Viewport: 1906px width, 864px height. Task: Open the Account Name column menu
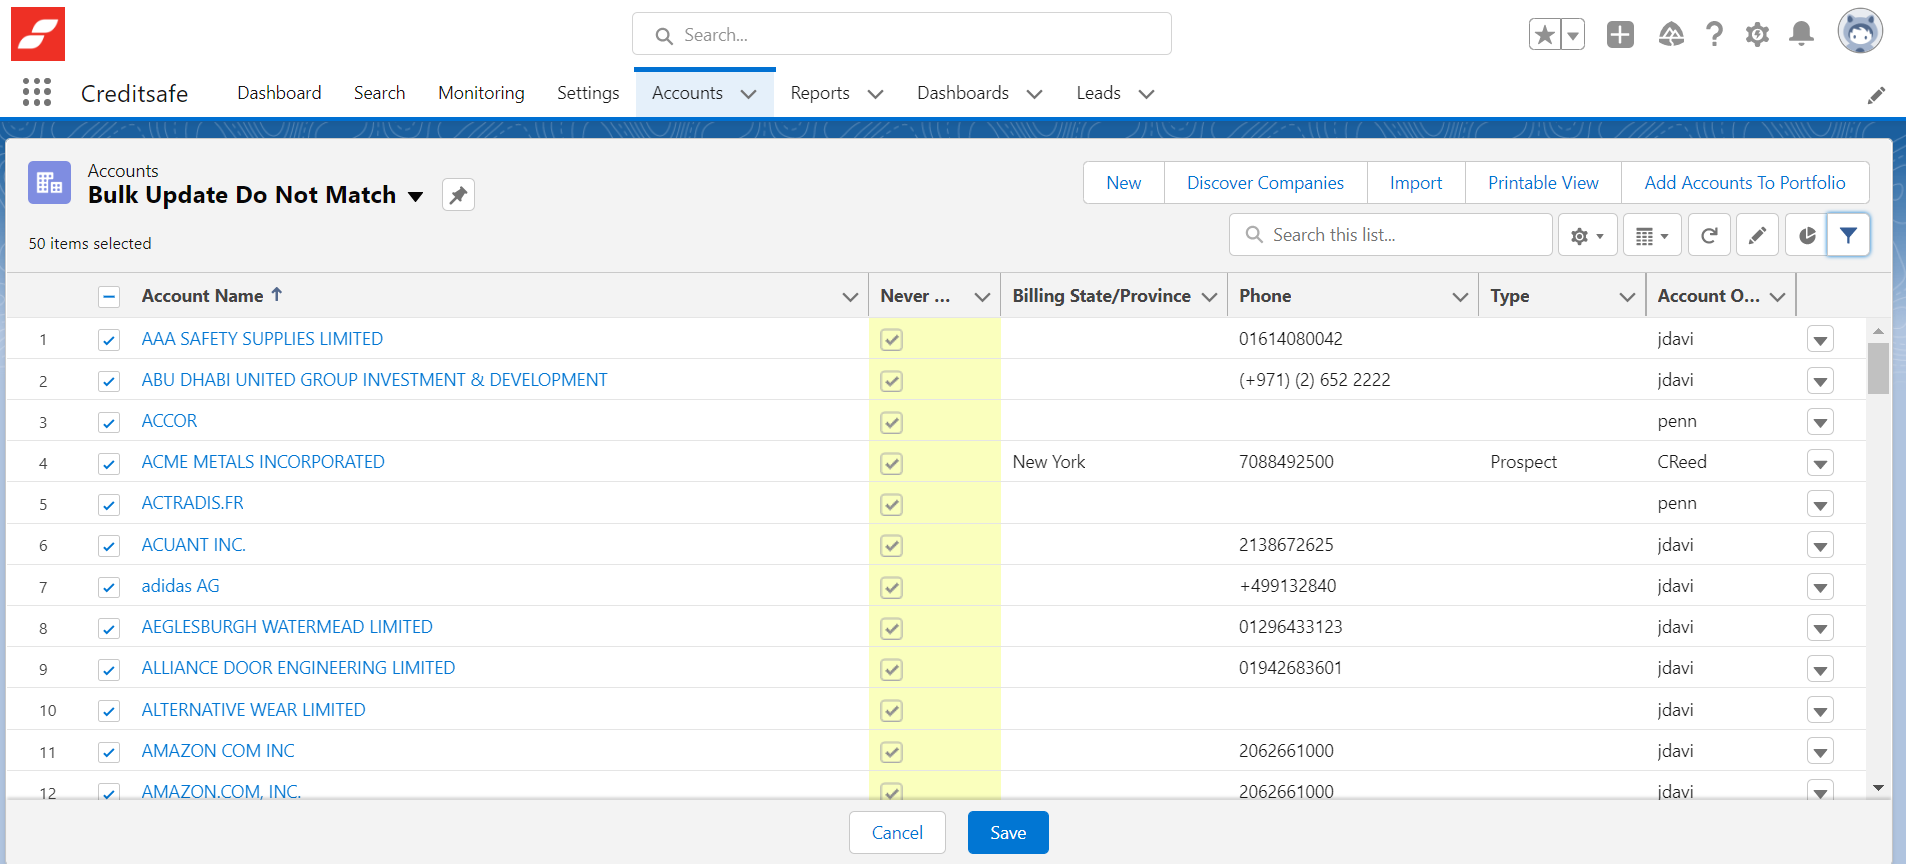coord(850,297)
